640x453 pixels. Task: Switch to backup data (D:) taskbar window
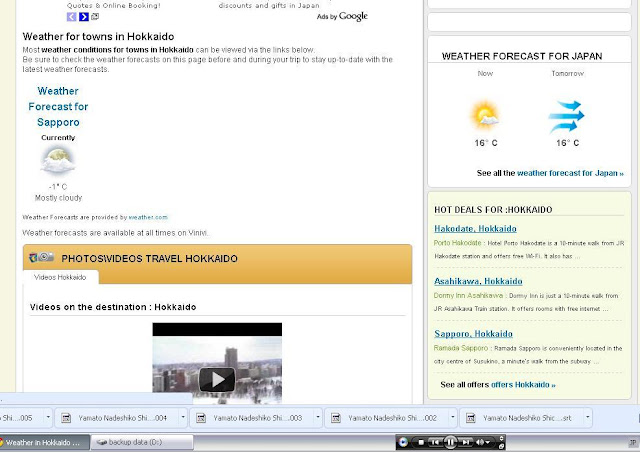[x=142, y=442]
